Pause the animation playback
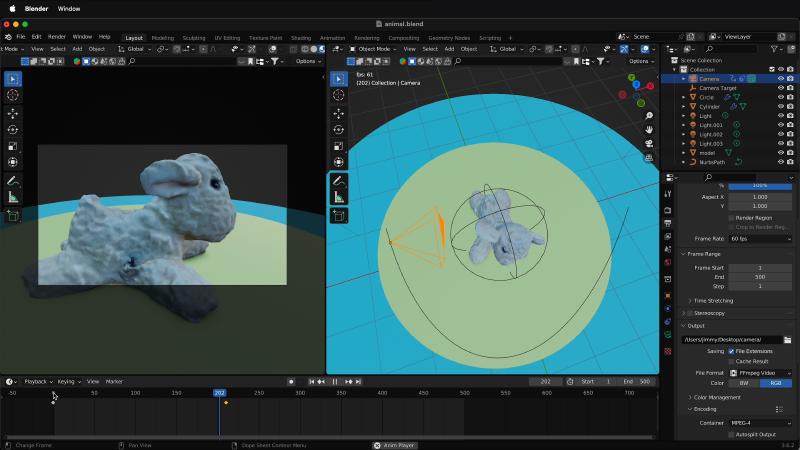800x450 pixels. [335, 382]
